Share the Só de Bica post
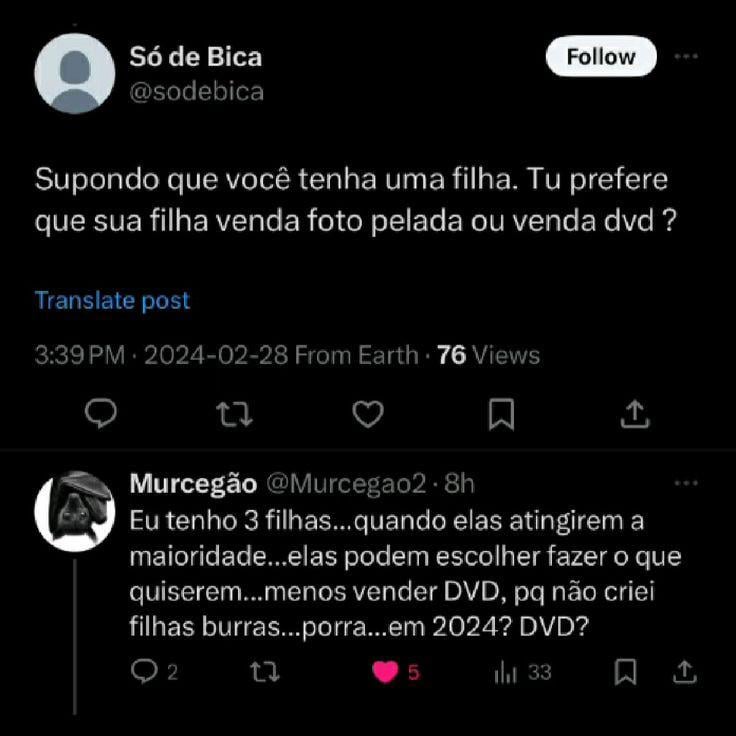 pyautogui.click(x=635, y=414)
